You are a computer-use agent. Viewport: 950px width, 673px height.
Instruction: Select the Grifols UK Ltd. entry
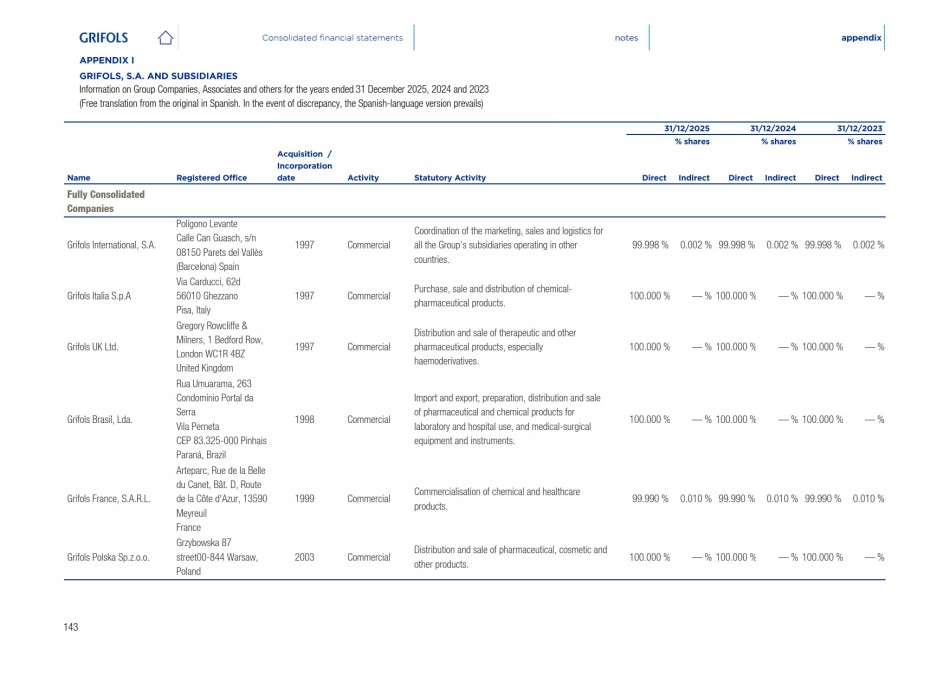point(93,347)
